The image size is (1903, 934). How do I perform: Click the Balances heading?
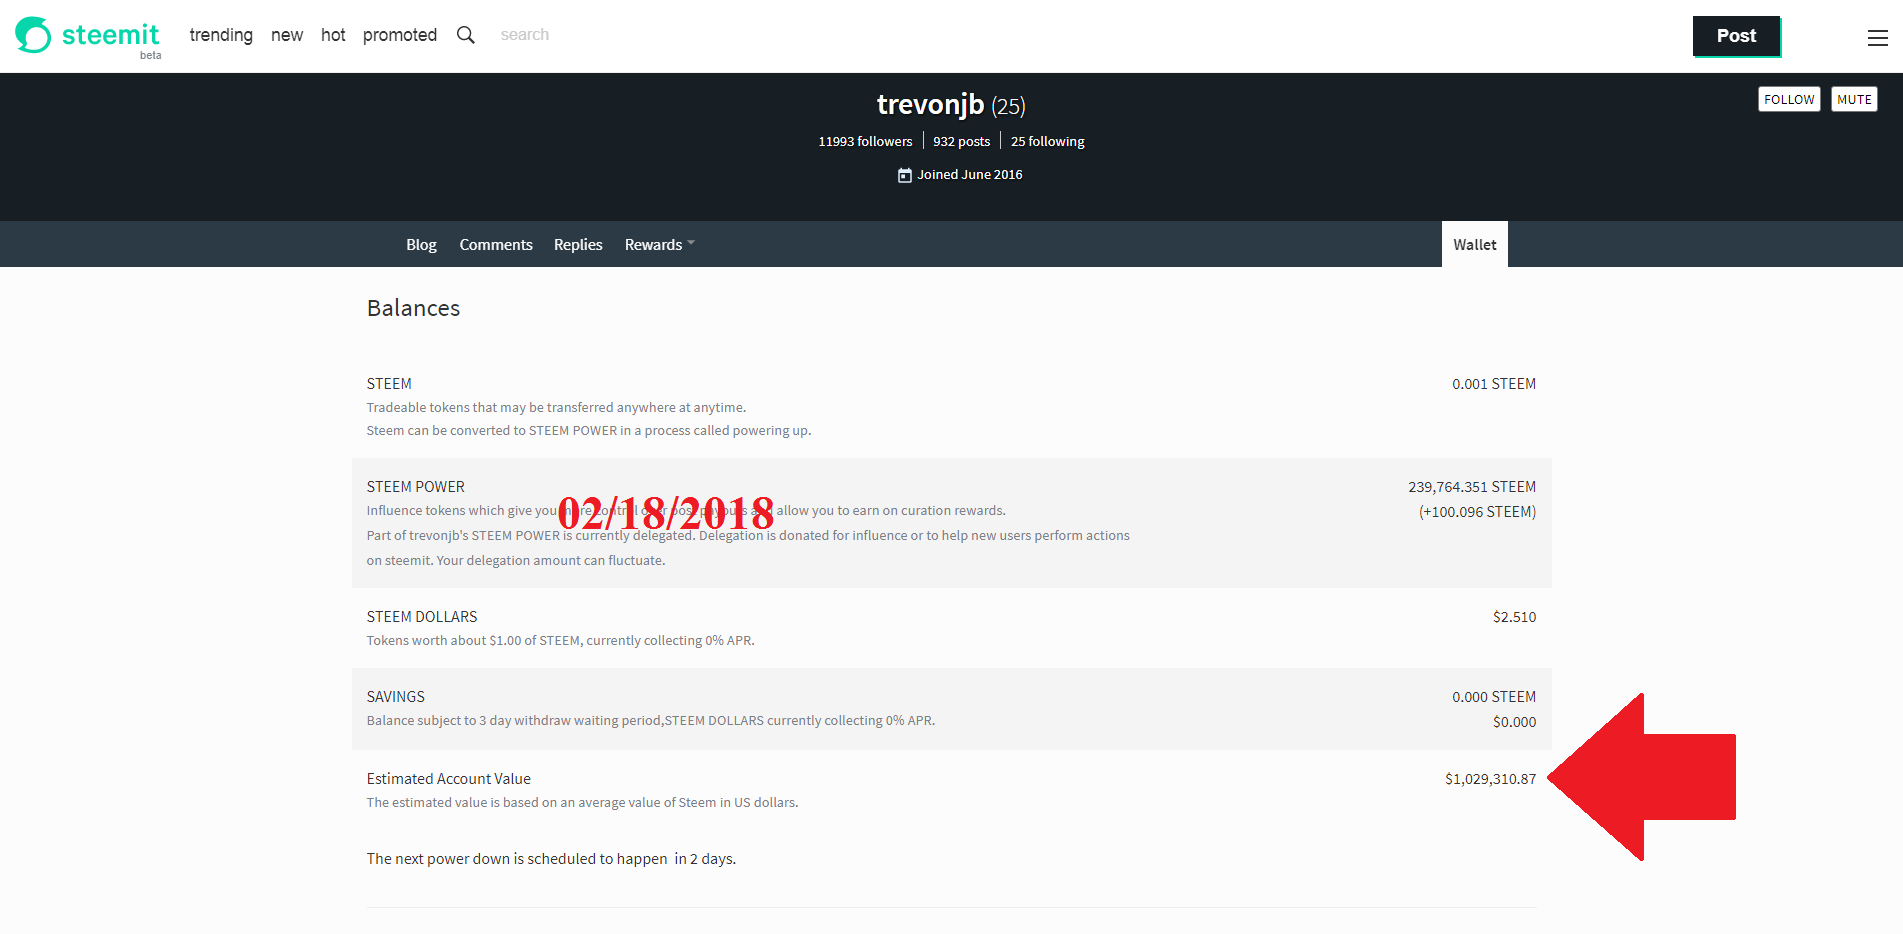[x=413, y=308]
